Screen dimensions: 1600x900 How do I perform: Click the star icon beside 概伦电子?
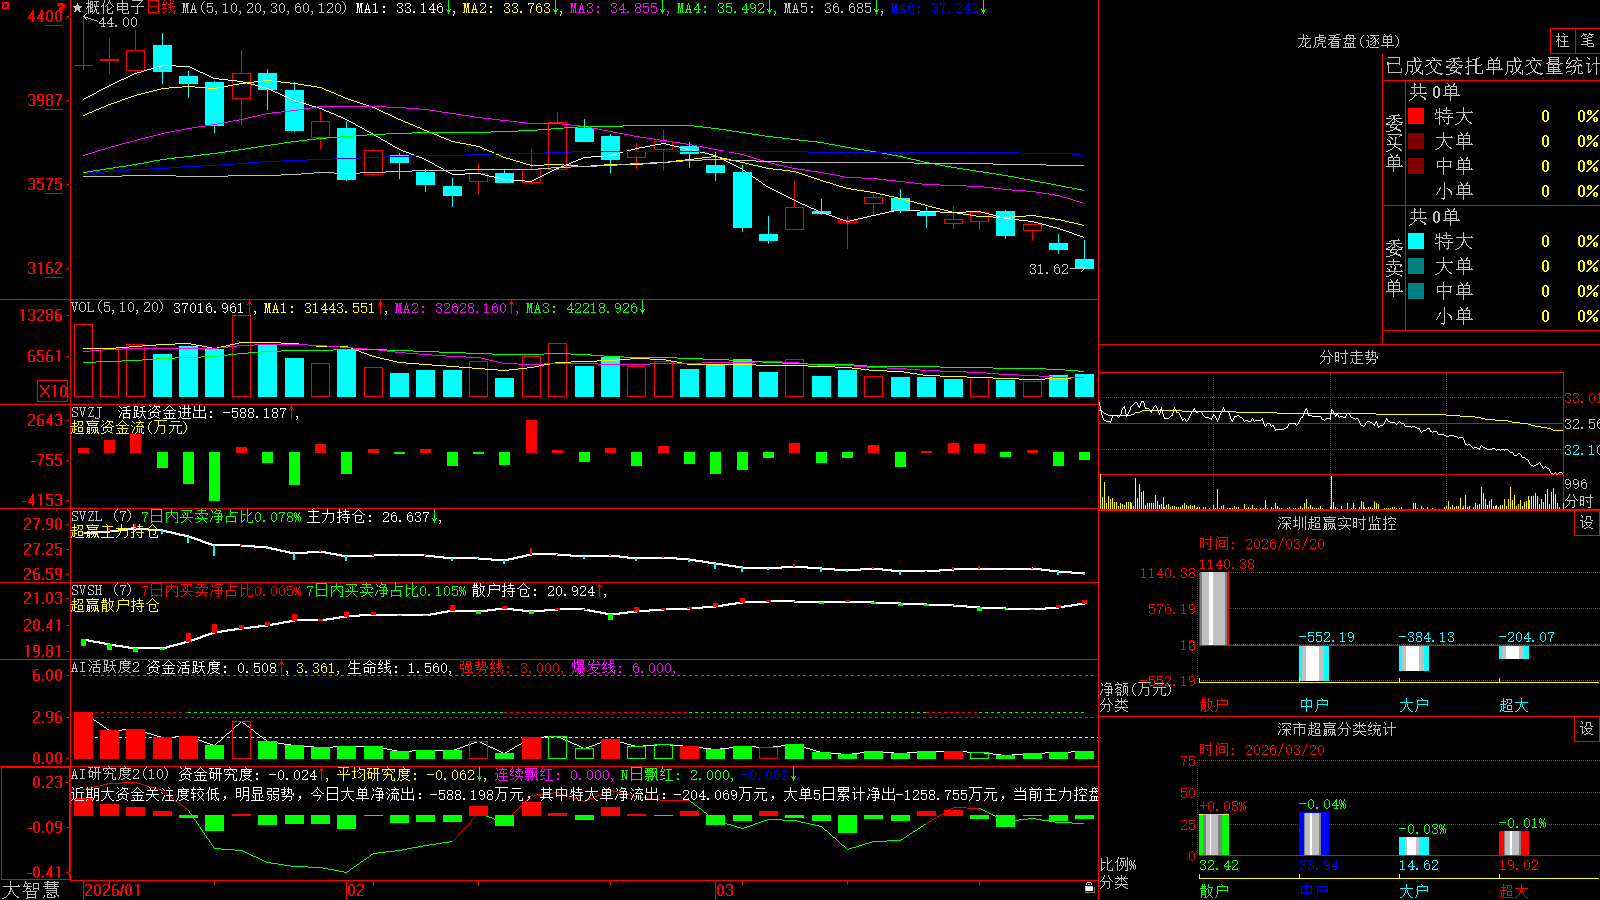(77, 8)
